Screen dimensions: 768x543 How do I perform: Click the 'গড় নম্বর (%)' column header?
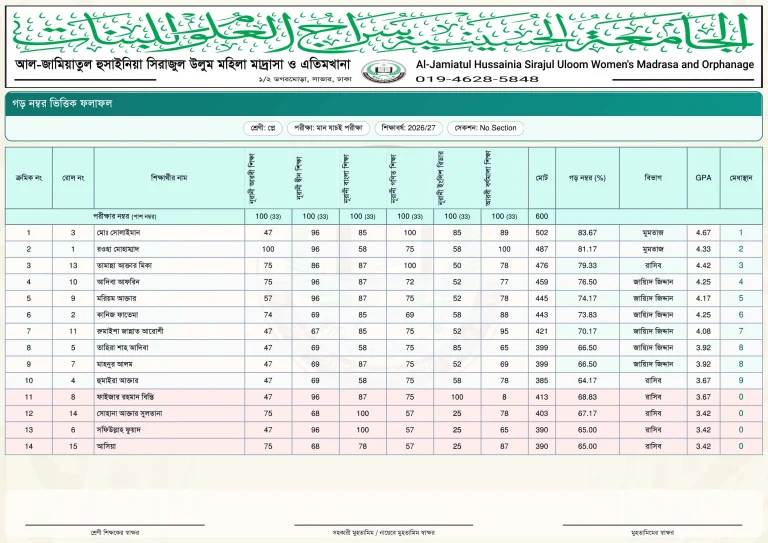pos(587,178)
